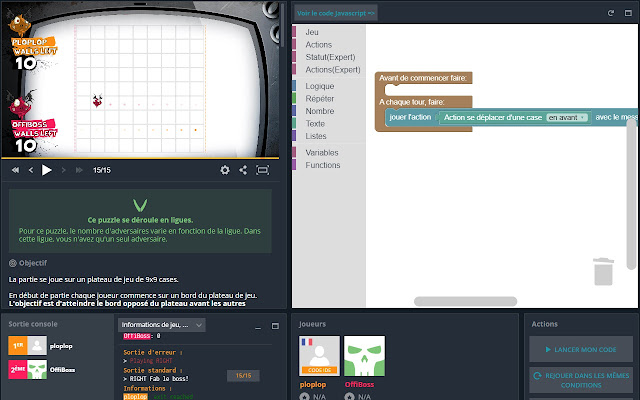Click ploplop star rating N/A
Viewport: 640px width, 400px height.
tap(313, 396)
